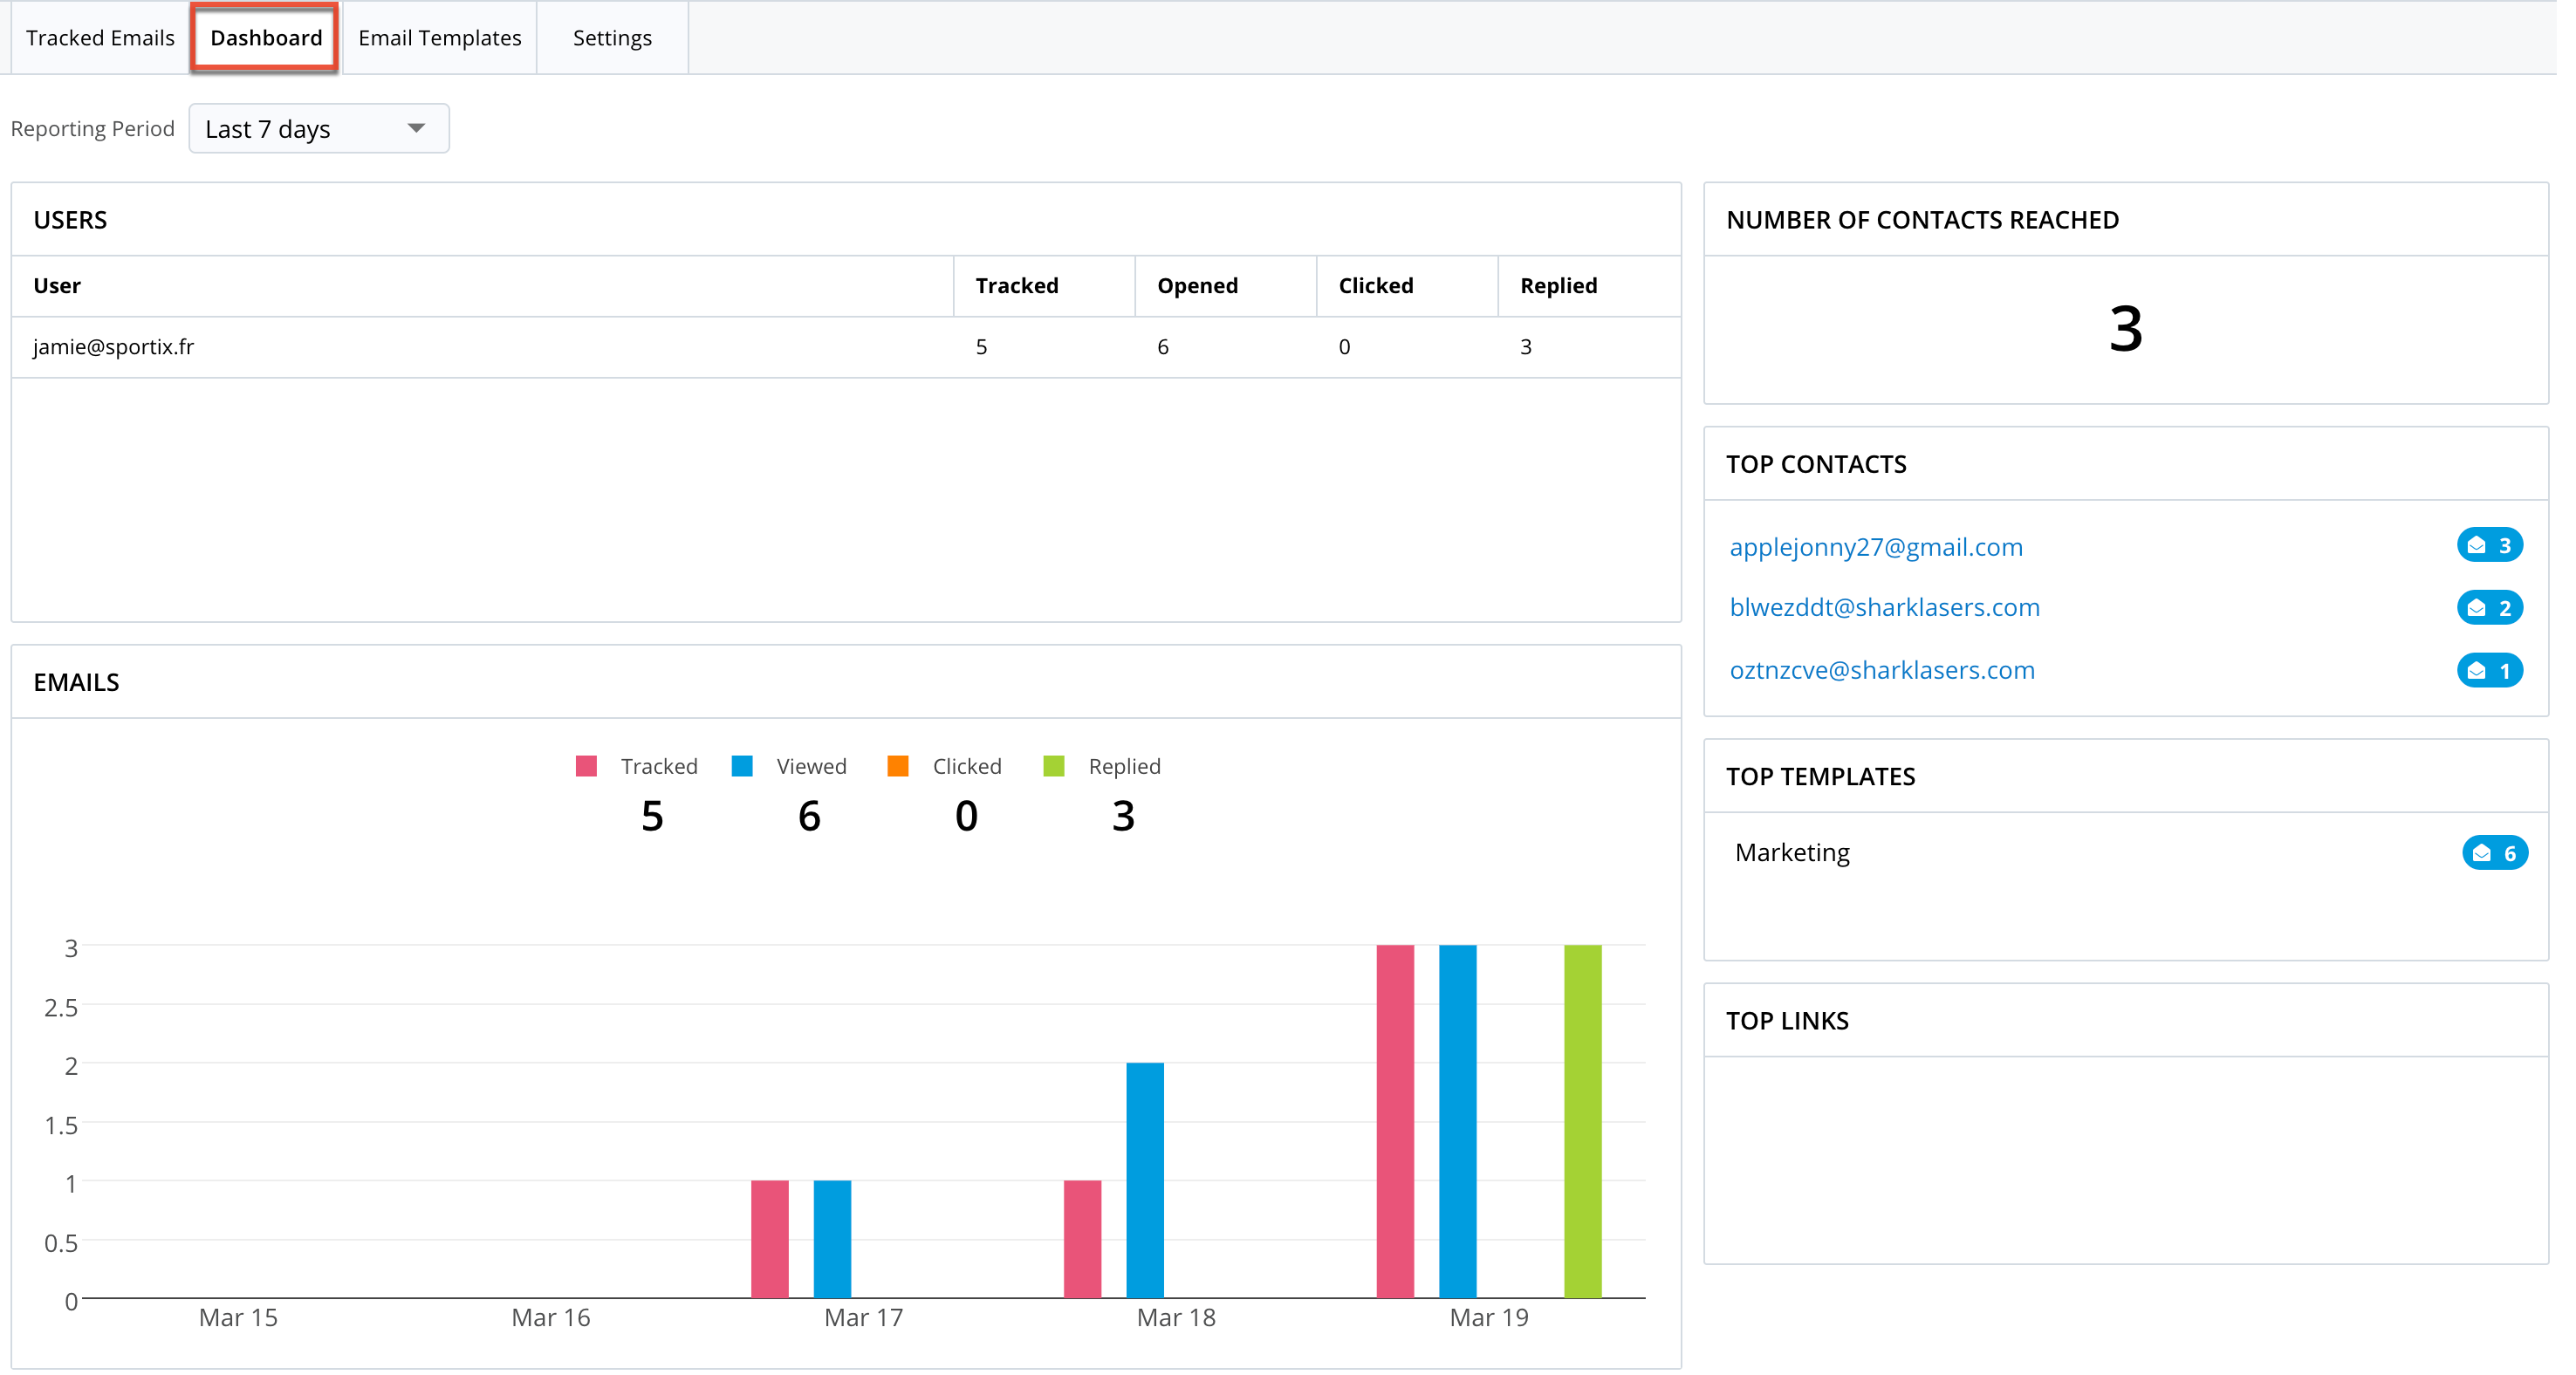The height and width of the screenshot is (1375, 2576).
Task: Open the Email Templates tab
Action: 439,38
